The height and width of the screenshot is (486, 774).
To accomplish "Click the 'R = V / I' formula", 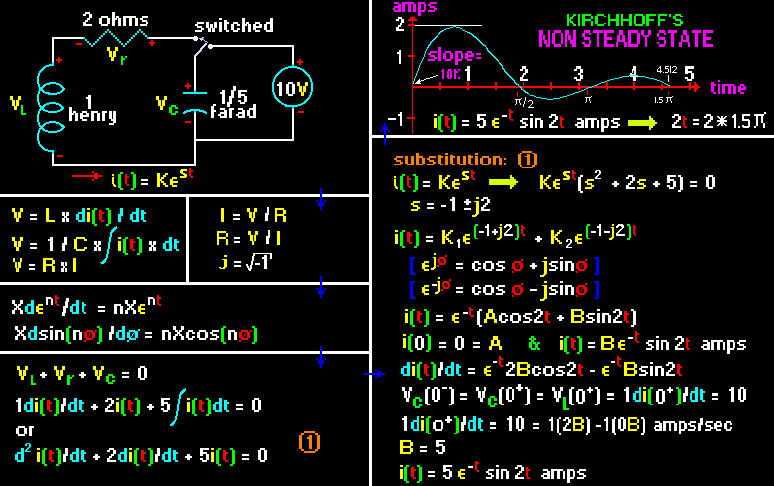I will pos(249,239).
